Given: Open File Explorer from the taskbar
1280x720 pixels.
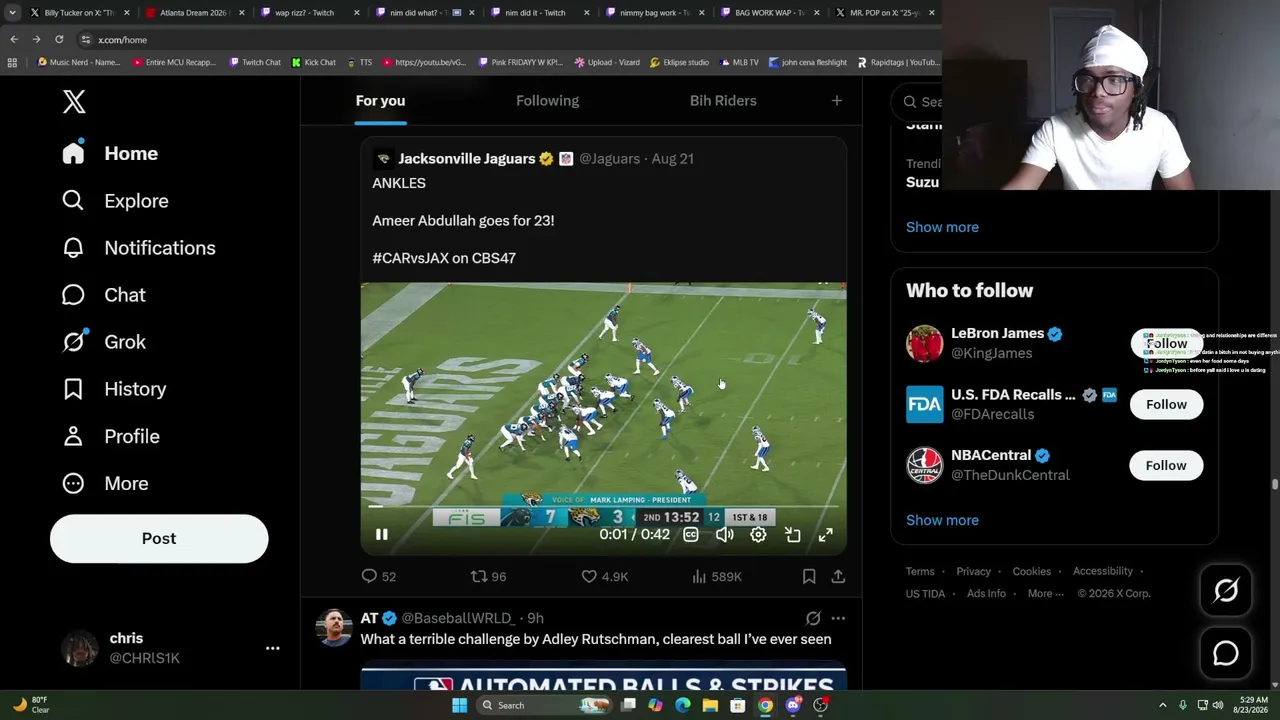Looking at the screenshot, I should tap(710, 705).
